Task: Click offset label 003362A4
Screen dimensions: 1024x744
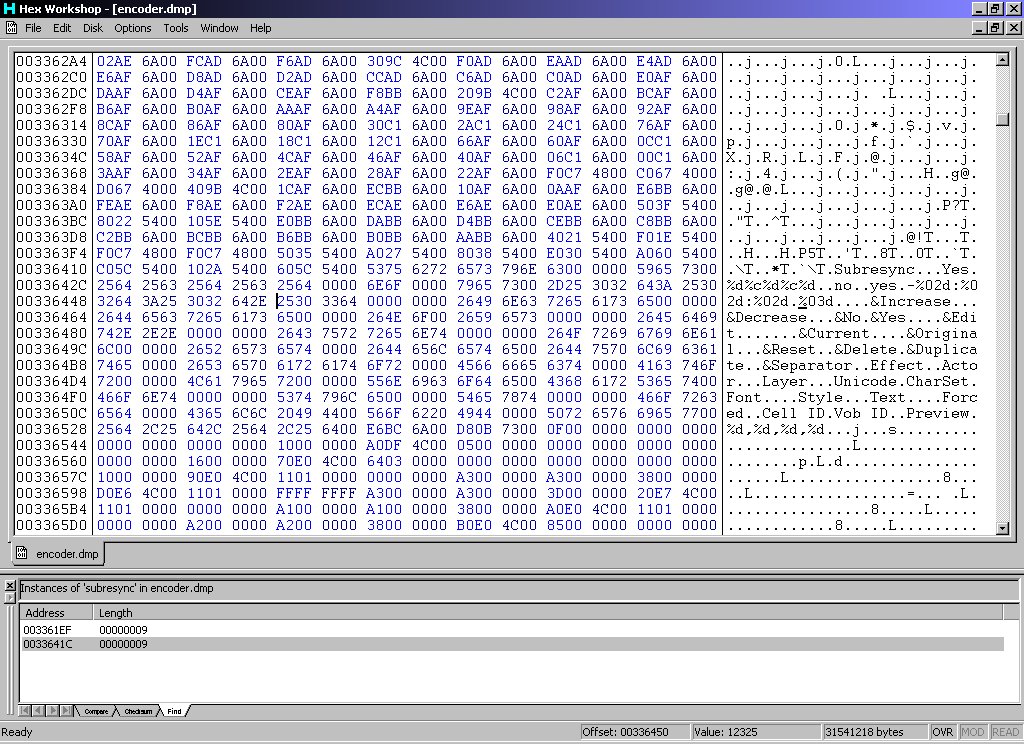Action: (52, 61)
